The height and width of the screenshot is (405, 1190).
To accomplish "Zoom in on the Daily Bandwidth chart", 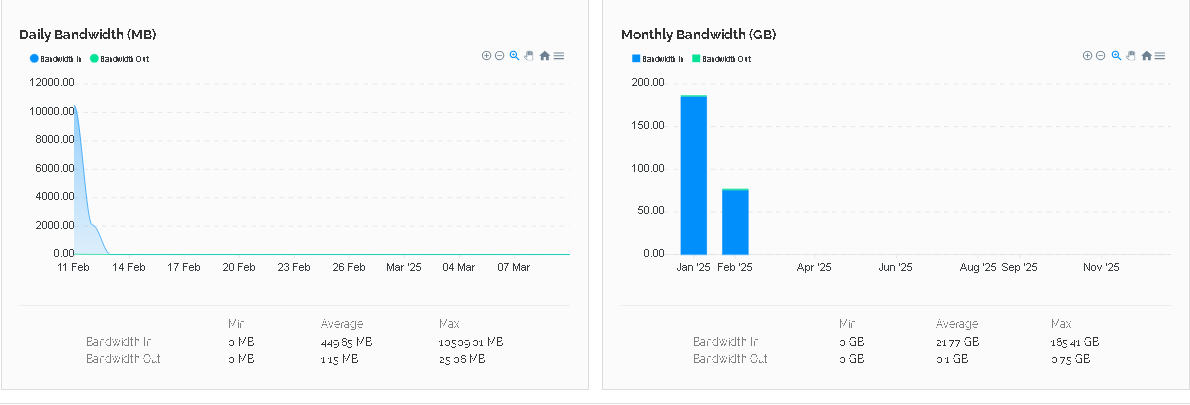I will (487, 56).
